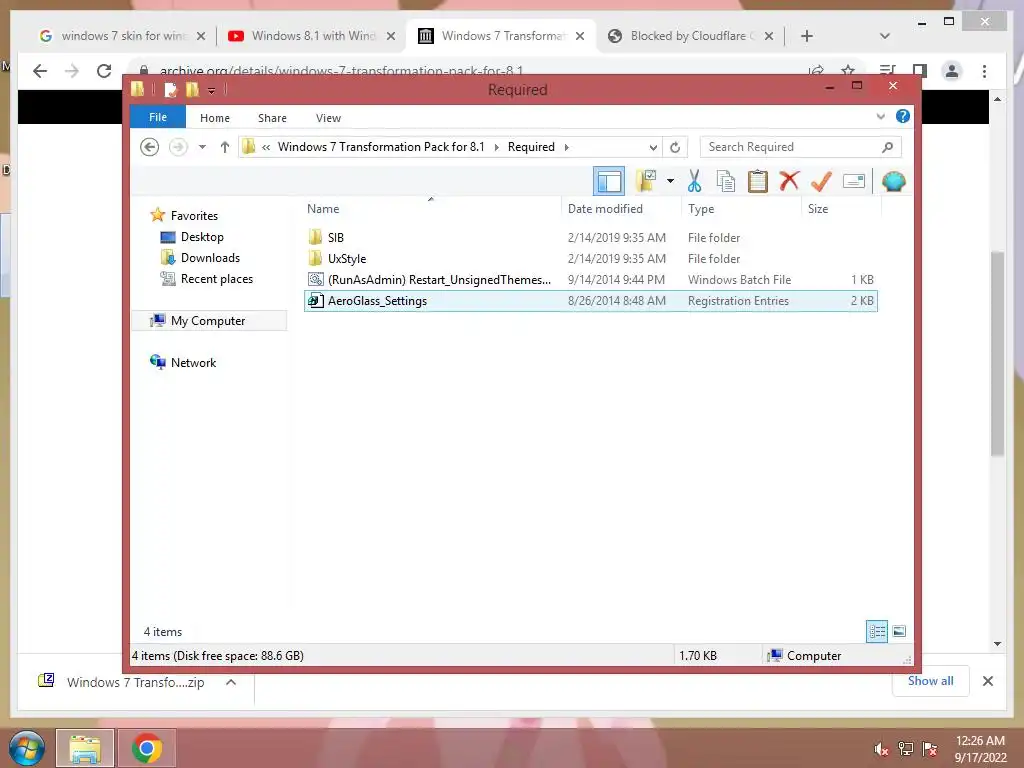Image resolution: width=1024 pixels, height=768 pixels.
Task: Switch to the 'Windows 8.1 with Wind' YouTube tab
Action: tap(312, 36)
